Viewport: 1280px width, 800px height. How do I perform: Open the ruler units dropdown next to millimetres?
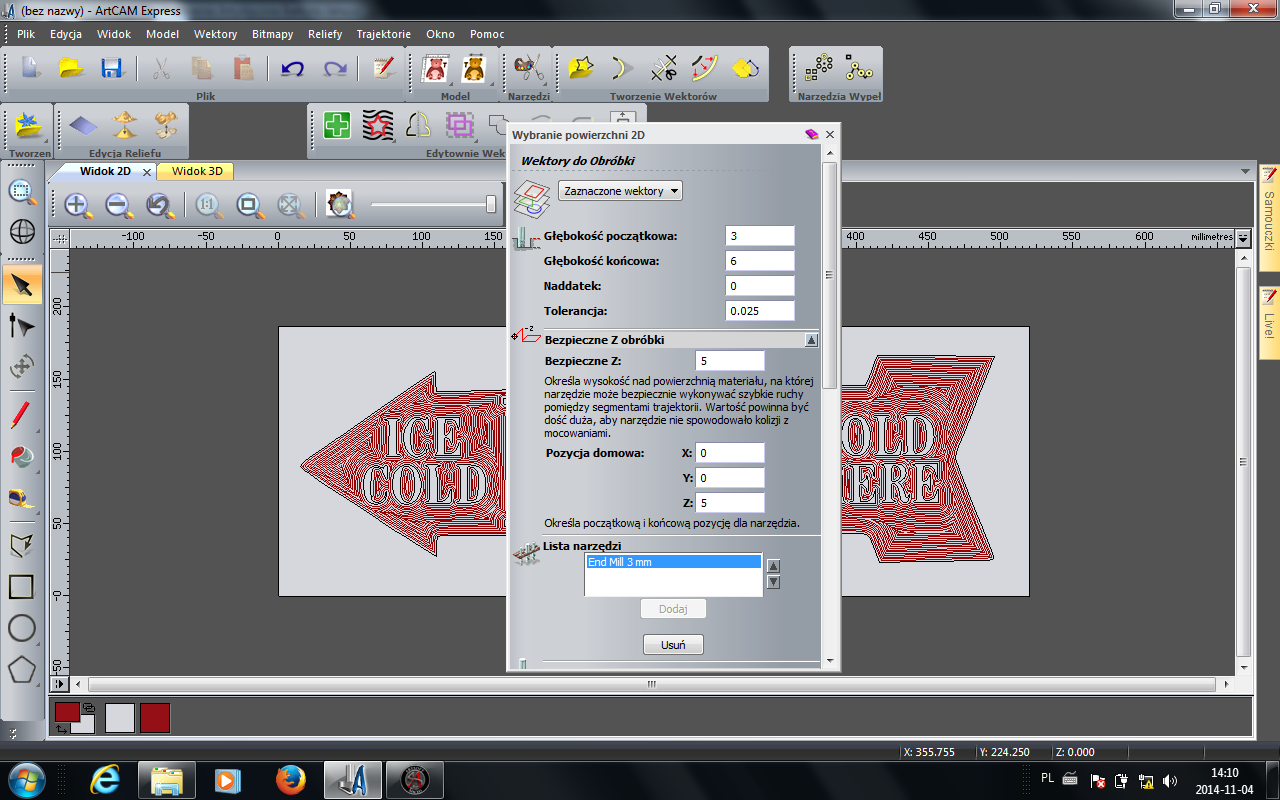[x=1243, y=238]
